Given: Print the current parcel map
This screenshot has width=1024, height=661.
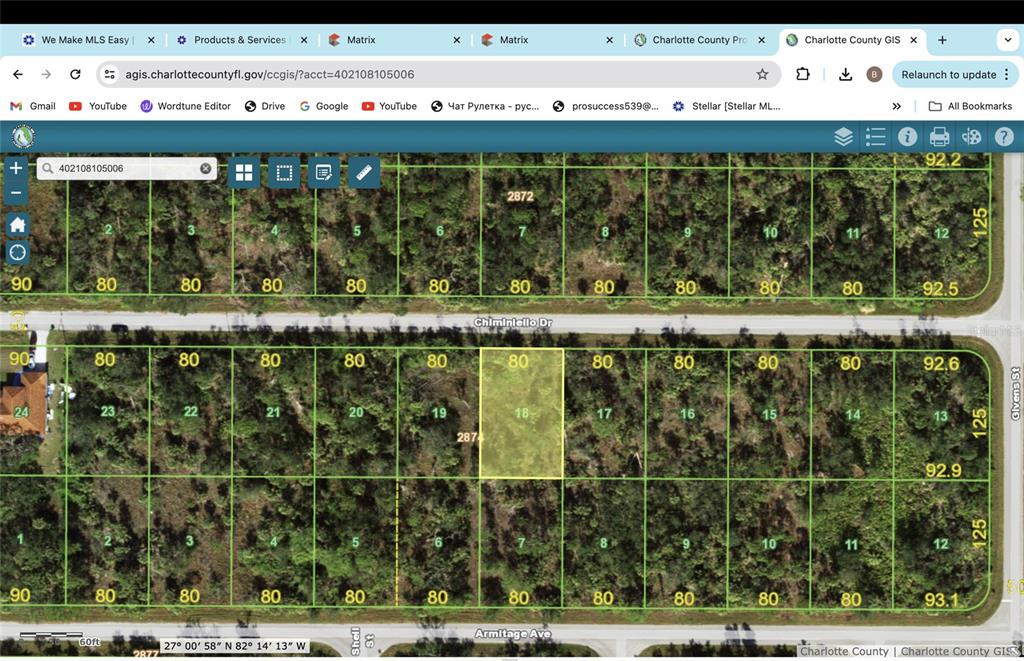Looking at the screenshot, I should (939, 137).
